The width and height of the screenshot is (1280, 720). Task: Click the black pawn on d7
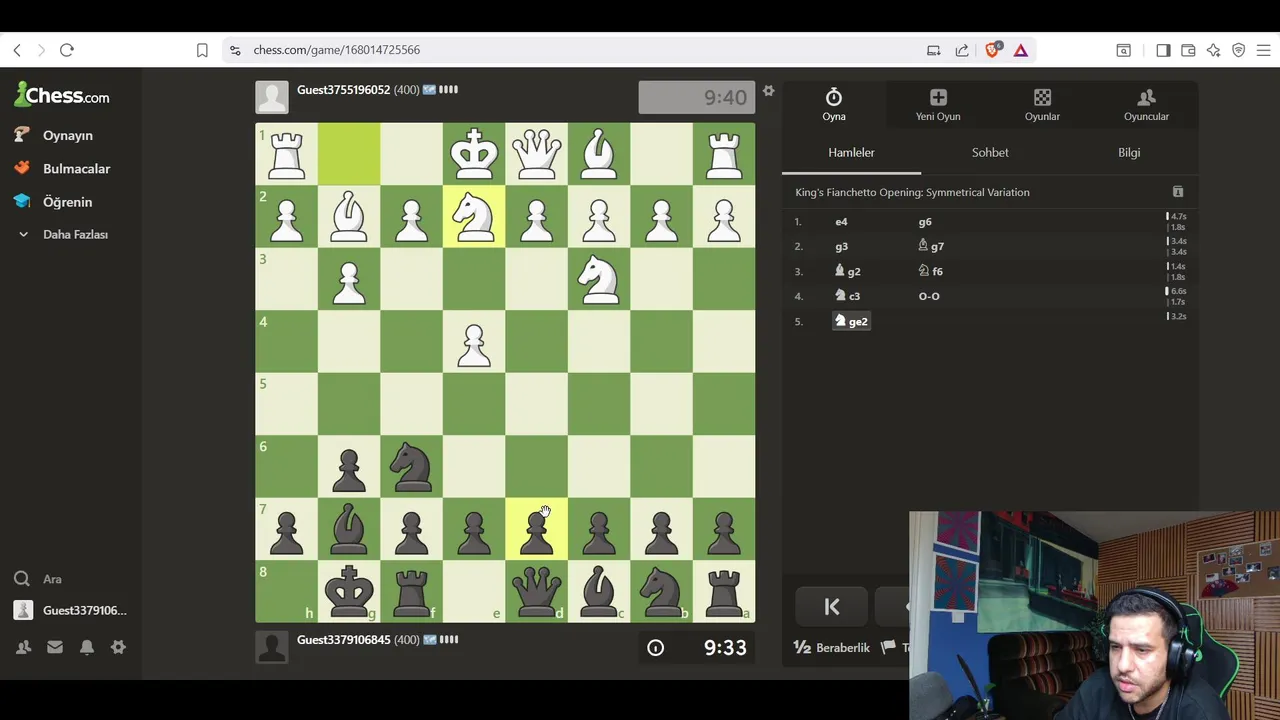click(x=536, y=529)
